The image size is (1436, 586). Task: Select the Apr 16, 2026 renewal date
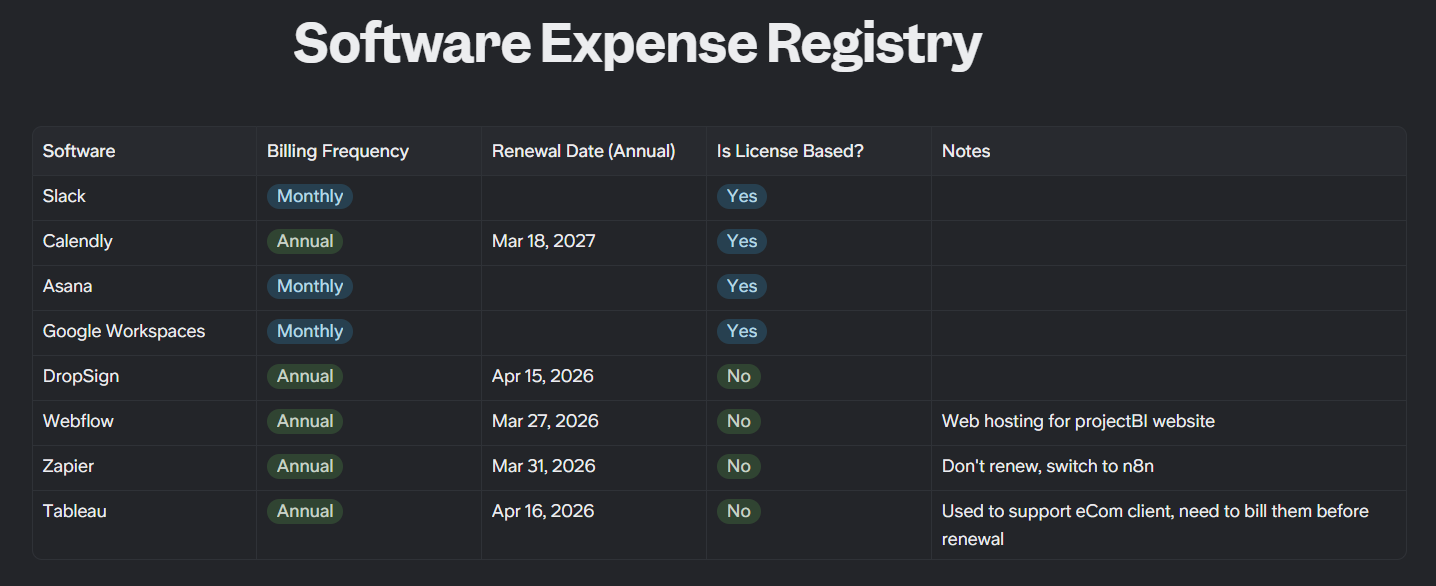click(x=543, y=511)
